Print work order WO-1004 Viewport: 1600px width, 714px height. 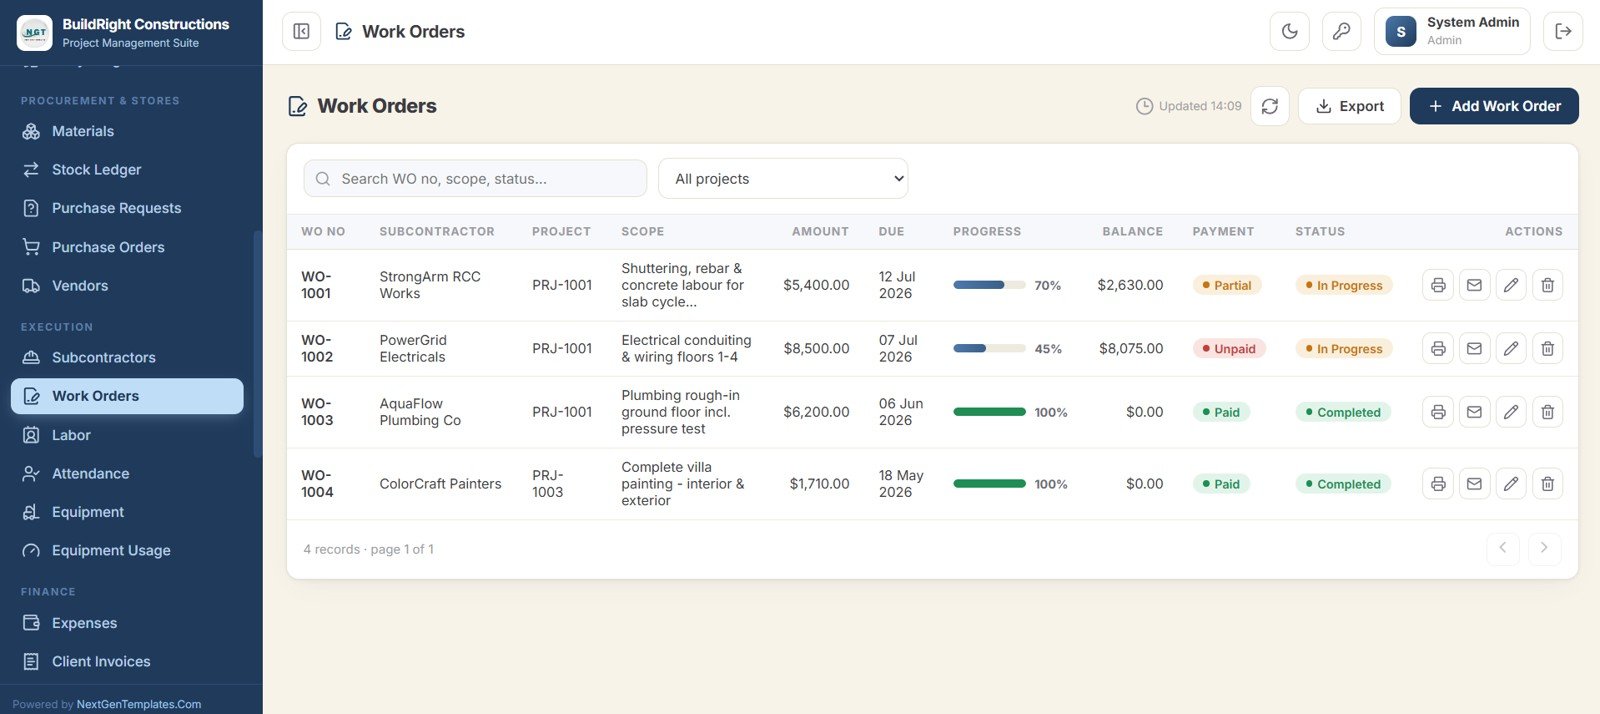tap(1438, 484)
